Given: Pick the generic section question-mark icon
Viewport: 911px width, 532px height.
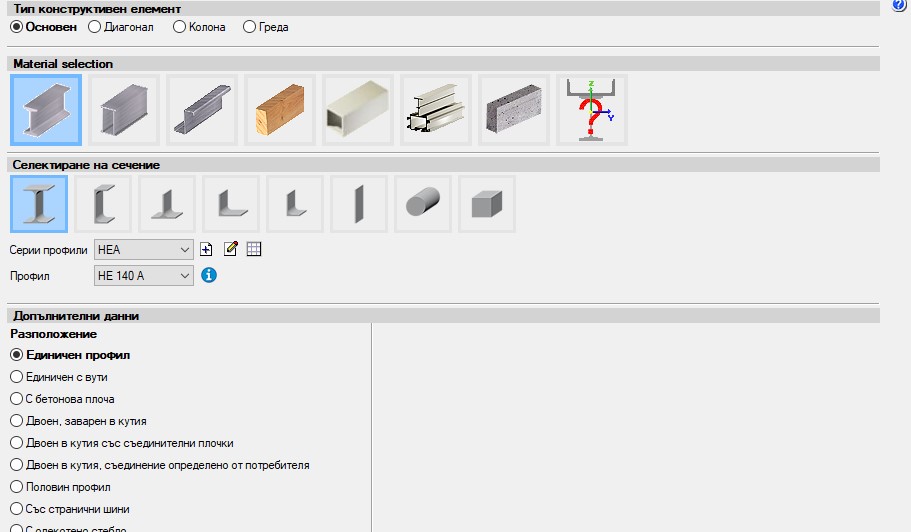Looking at the screenshot, I should (x=591, y=110).
